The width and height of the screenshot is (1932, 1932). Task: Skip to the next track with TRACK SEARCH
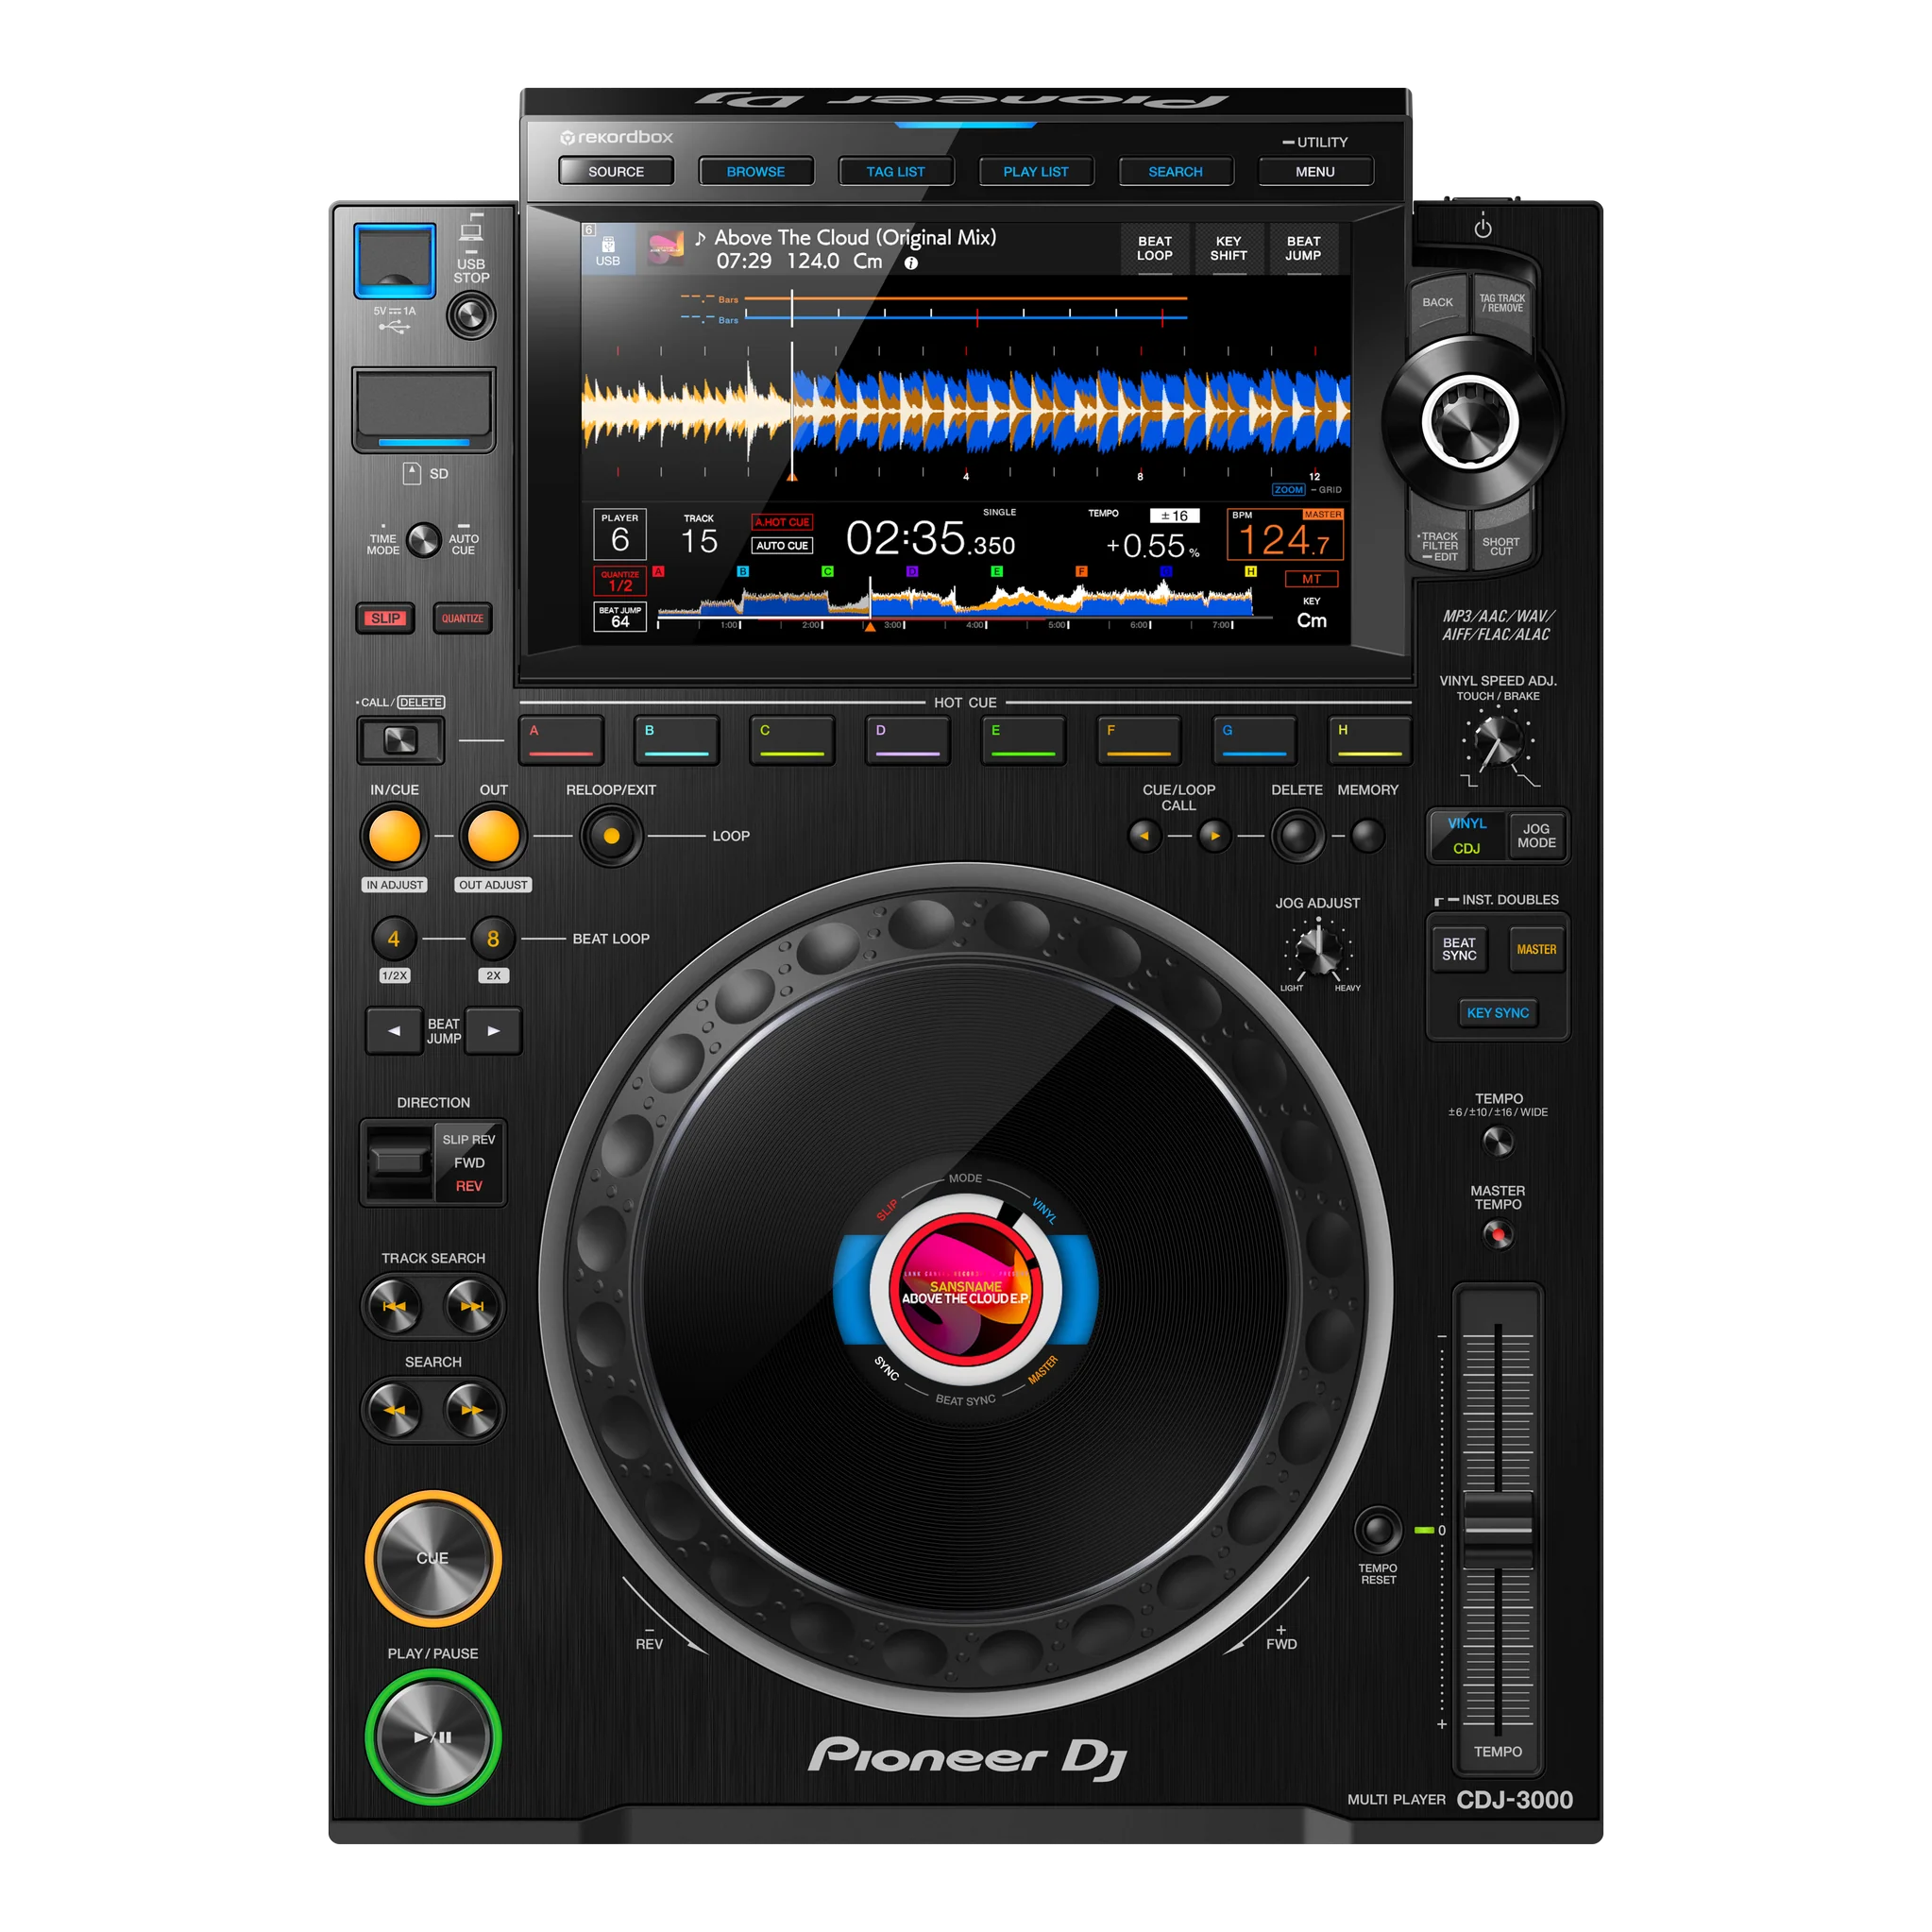coord(472,1306)
